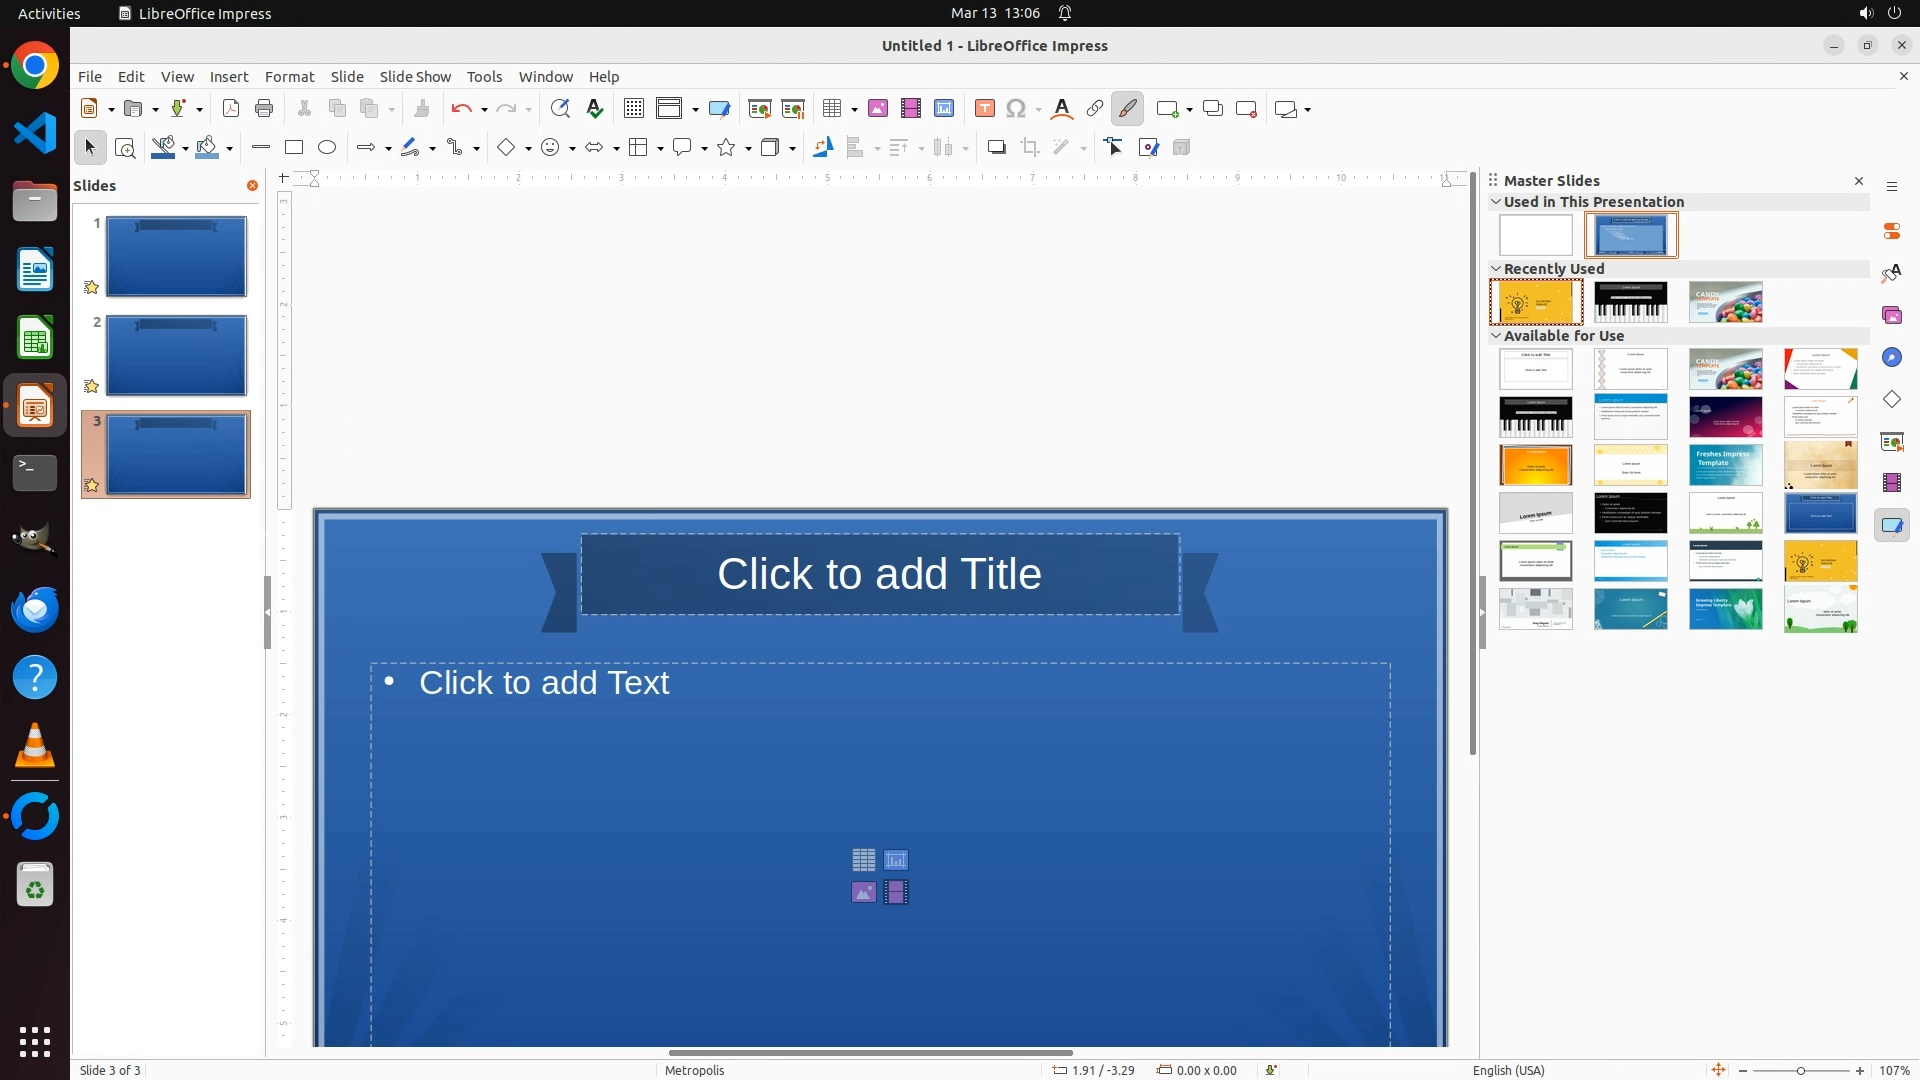This screenshot has width=1920, height=1080.
Task: Toggle Show Draw Functions toolbar button
Action: pos(1128,109)
